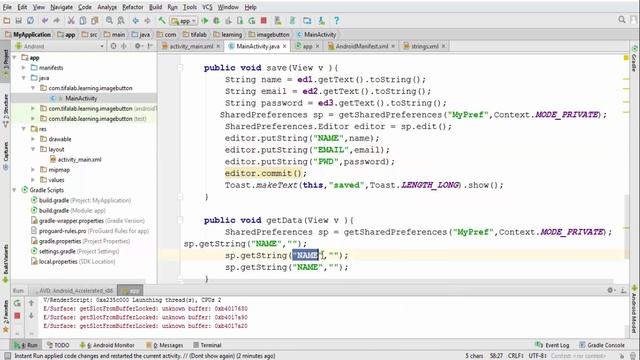Open the Terminal tool window
The height and width of the screenshot is (360, 640).
click(x=207, y=345)
